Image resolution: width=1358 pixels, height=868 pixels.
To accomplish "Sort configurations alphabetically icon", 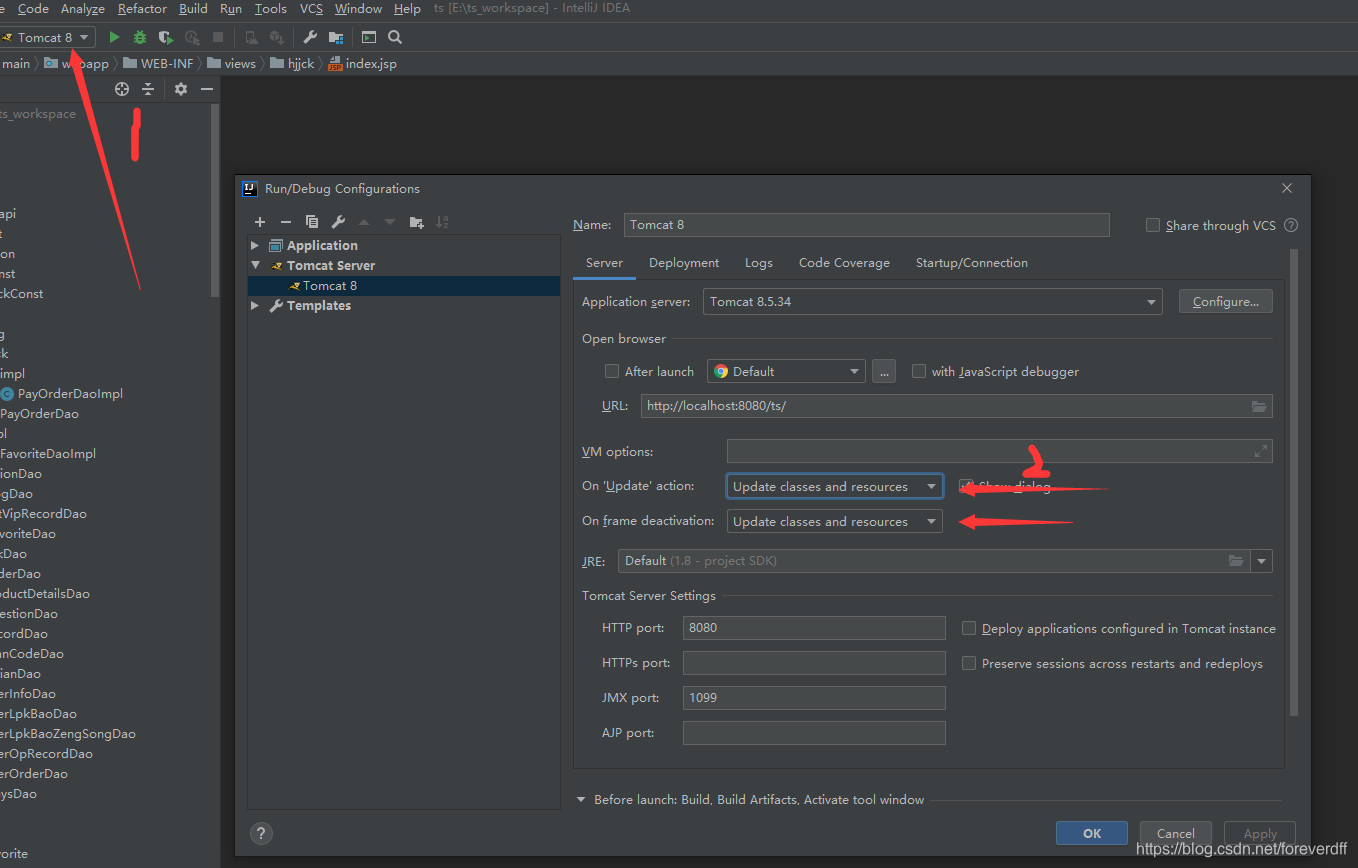I will [x=442, y=222].
